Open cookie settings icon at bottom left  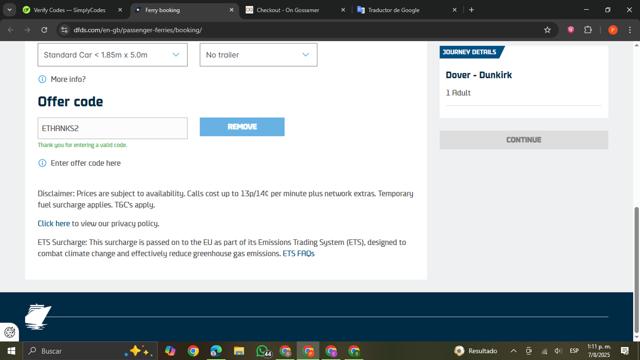click(9, 332)
